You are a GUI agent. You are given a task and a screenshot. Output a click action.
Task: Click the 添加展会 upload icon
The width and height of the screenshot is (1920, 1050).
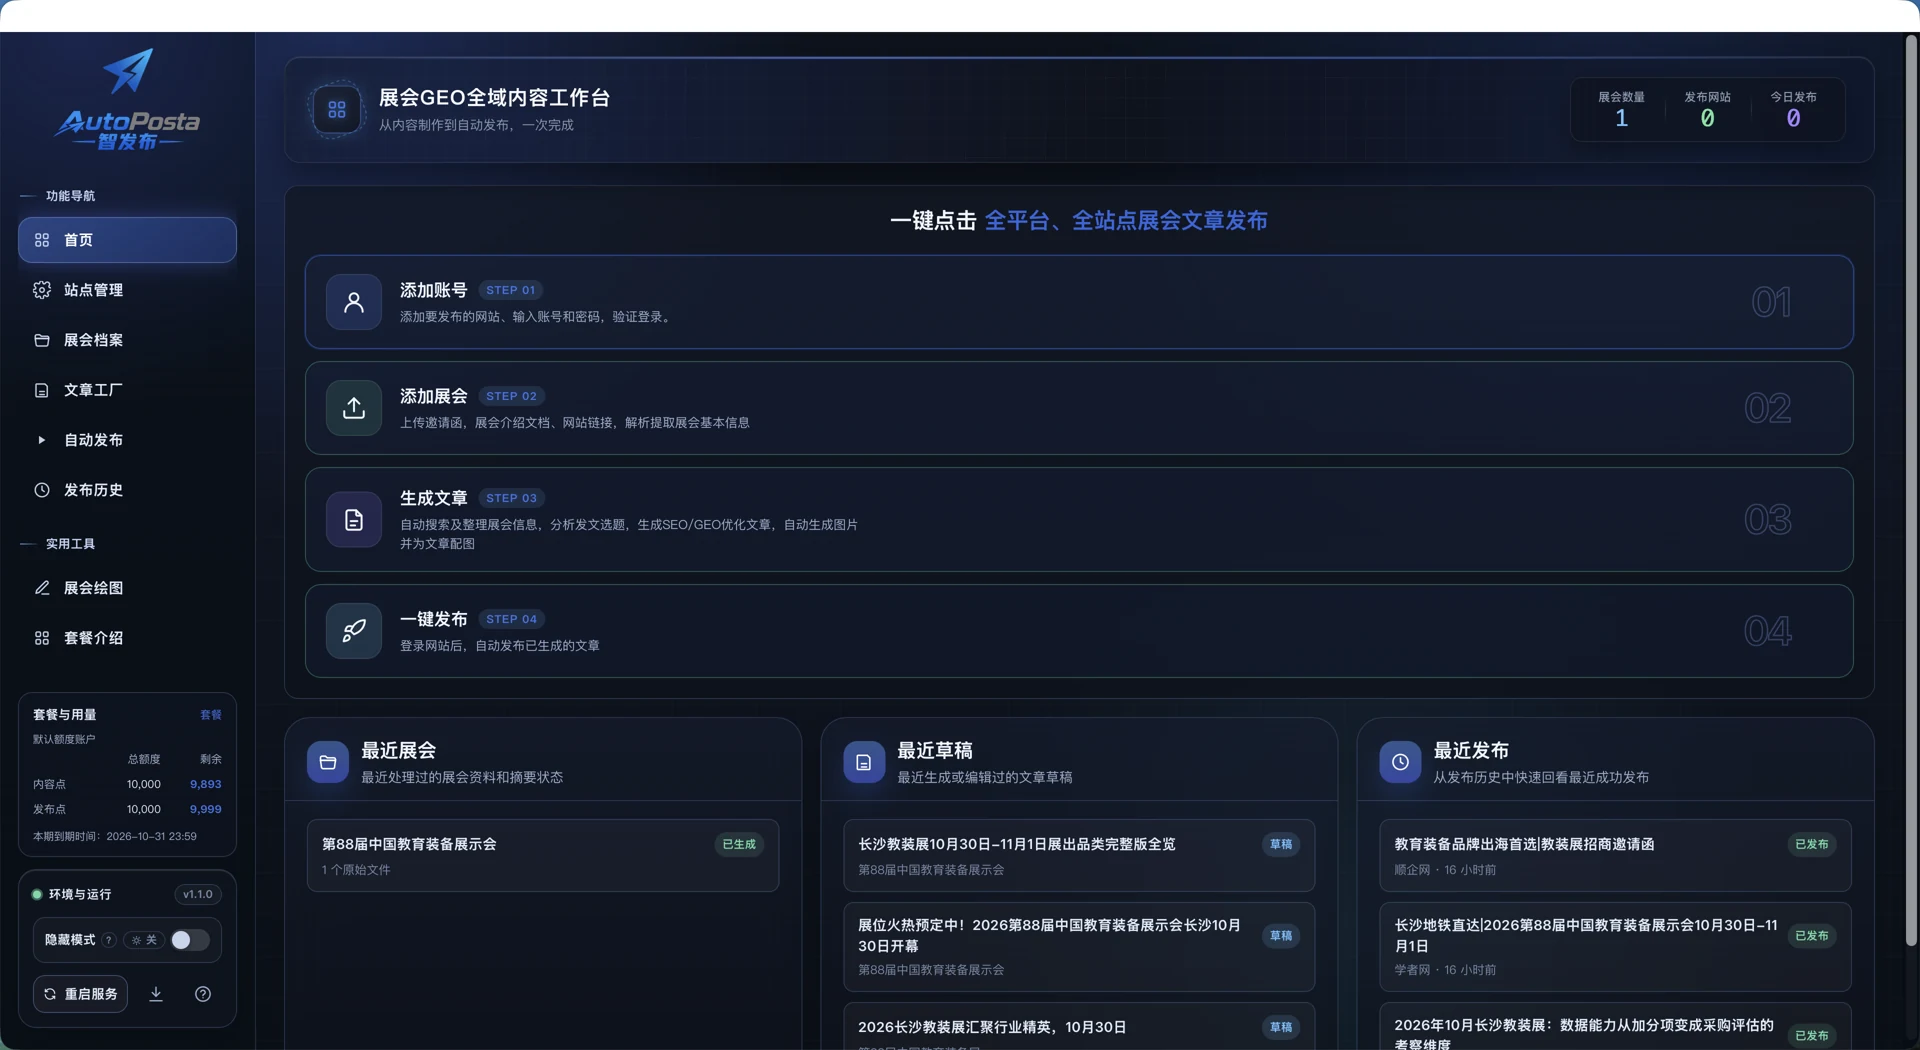click(354, 408)
